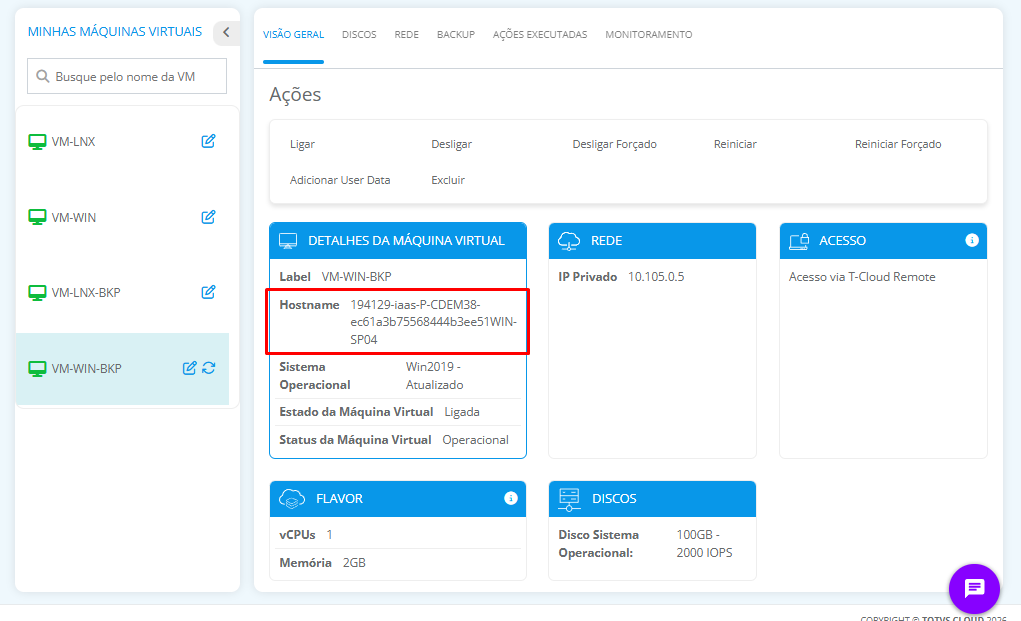Click the Reiniciar action

[735, 144]
